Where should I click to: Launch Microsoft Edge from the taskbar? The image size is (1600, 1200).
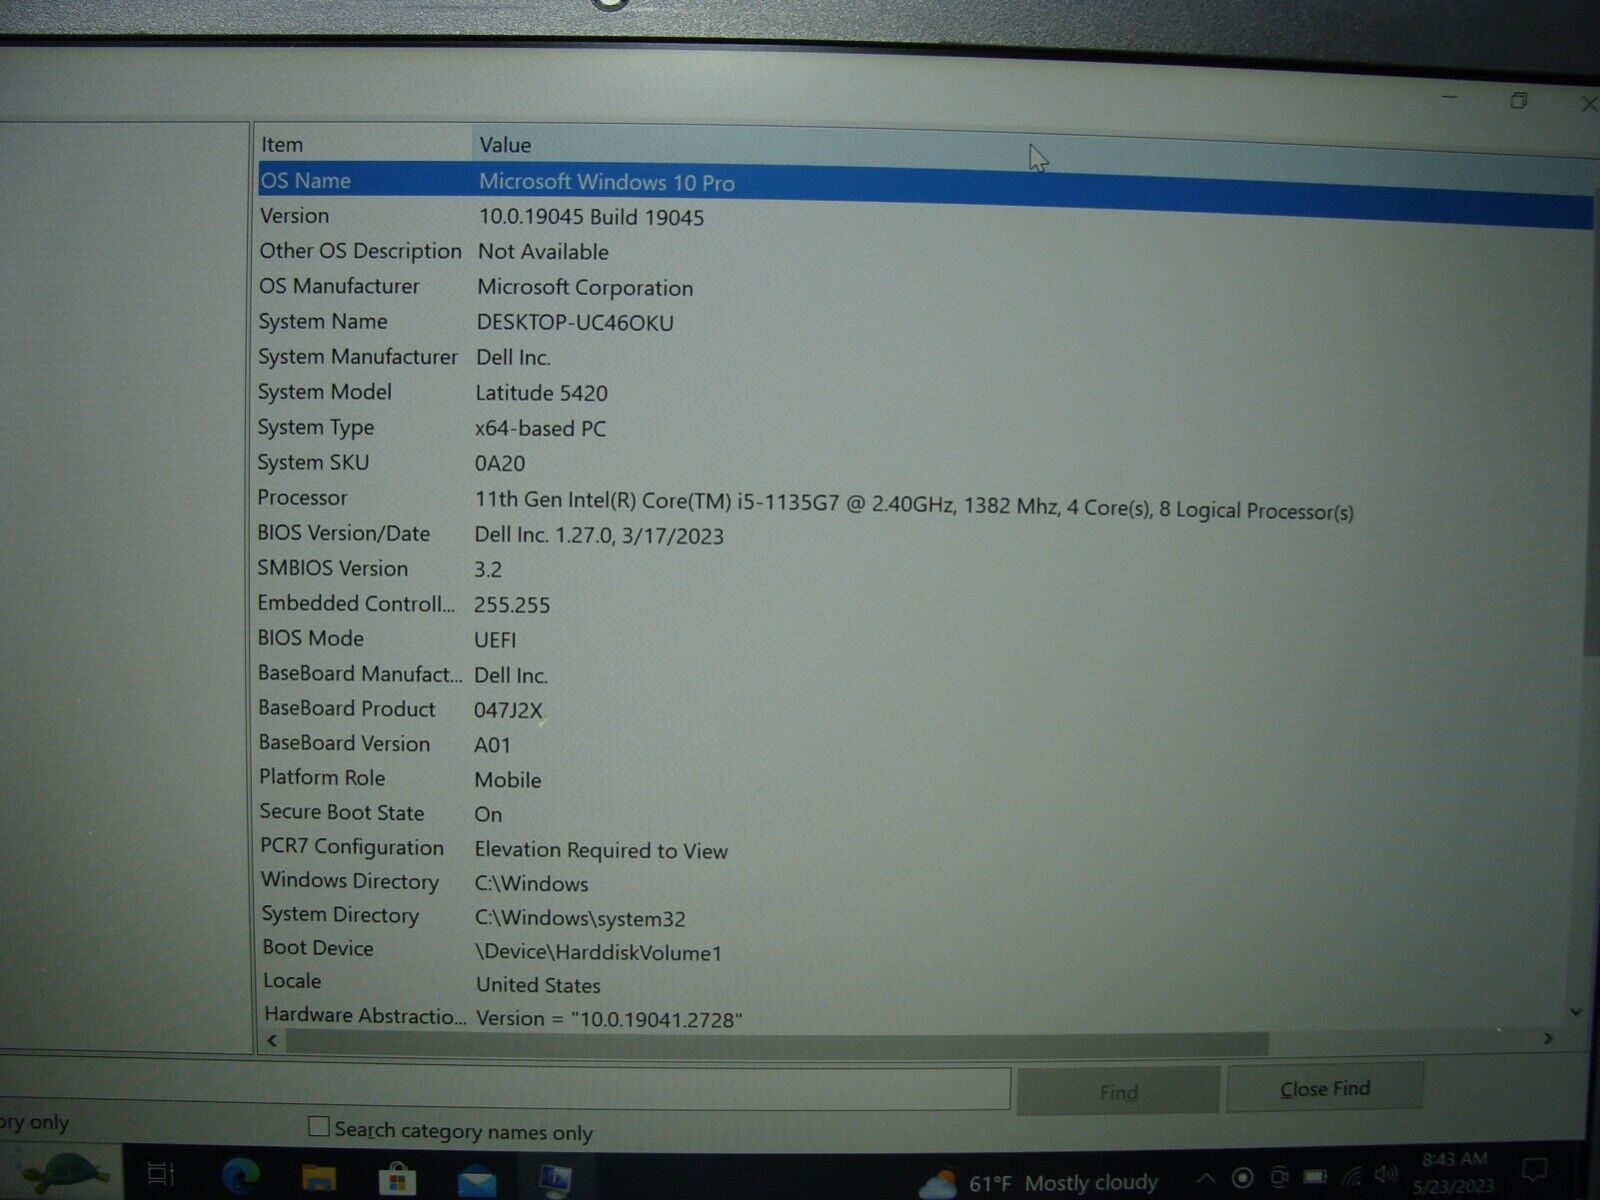[240, 1176]
